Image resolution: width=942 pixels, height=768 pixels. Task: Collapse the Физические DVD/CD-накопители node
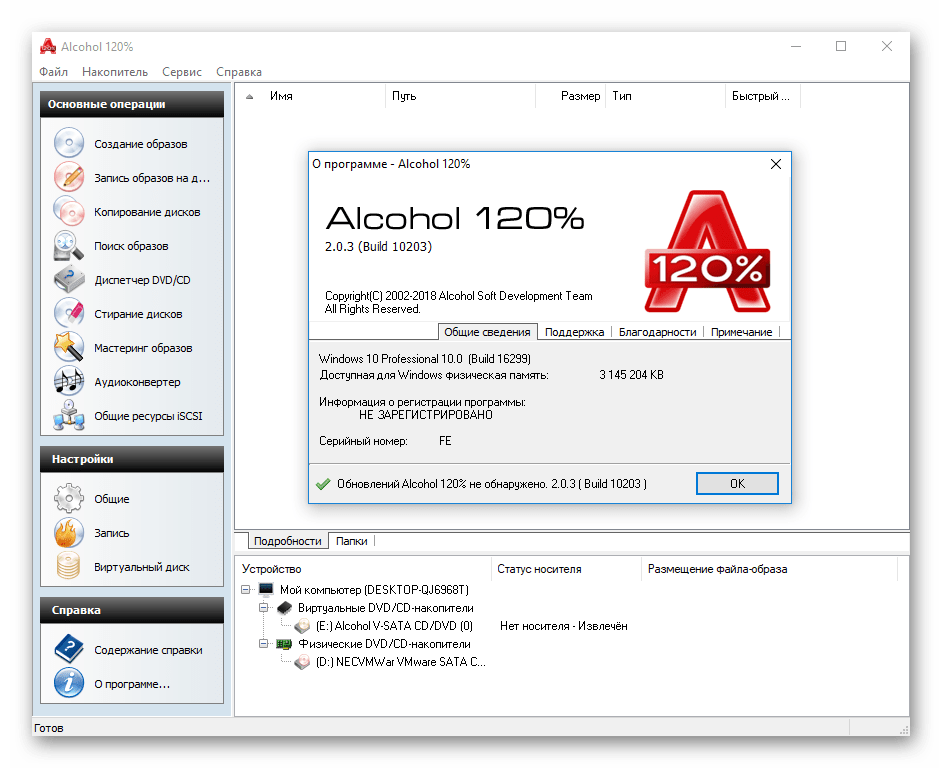click(264, 644)
